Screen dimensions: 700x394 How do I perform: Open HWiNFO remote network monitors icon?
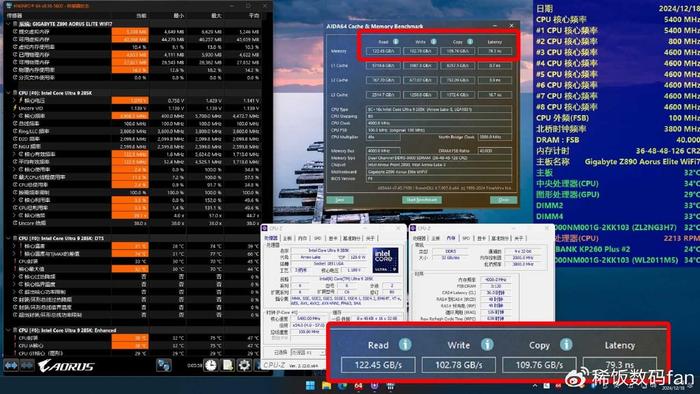coord(163,365)
